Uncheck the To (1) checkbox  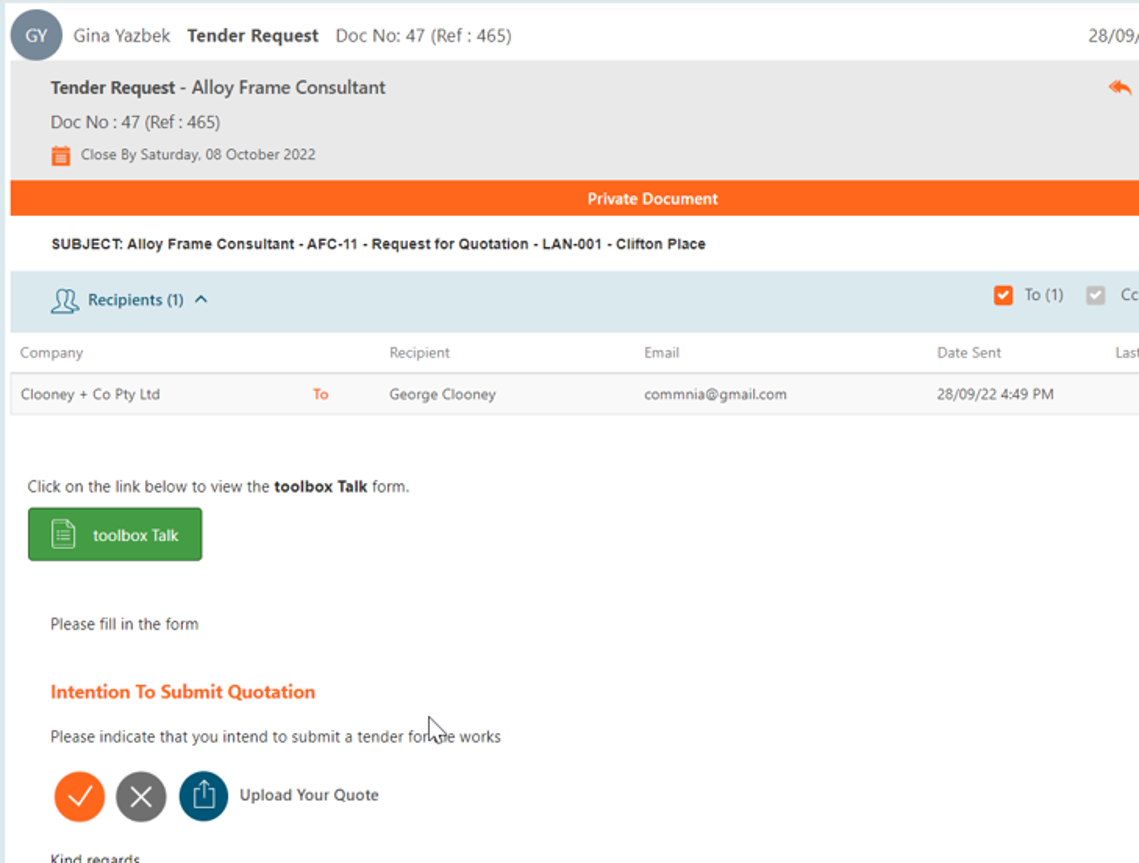pos(1003,294)
